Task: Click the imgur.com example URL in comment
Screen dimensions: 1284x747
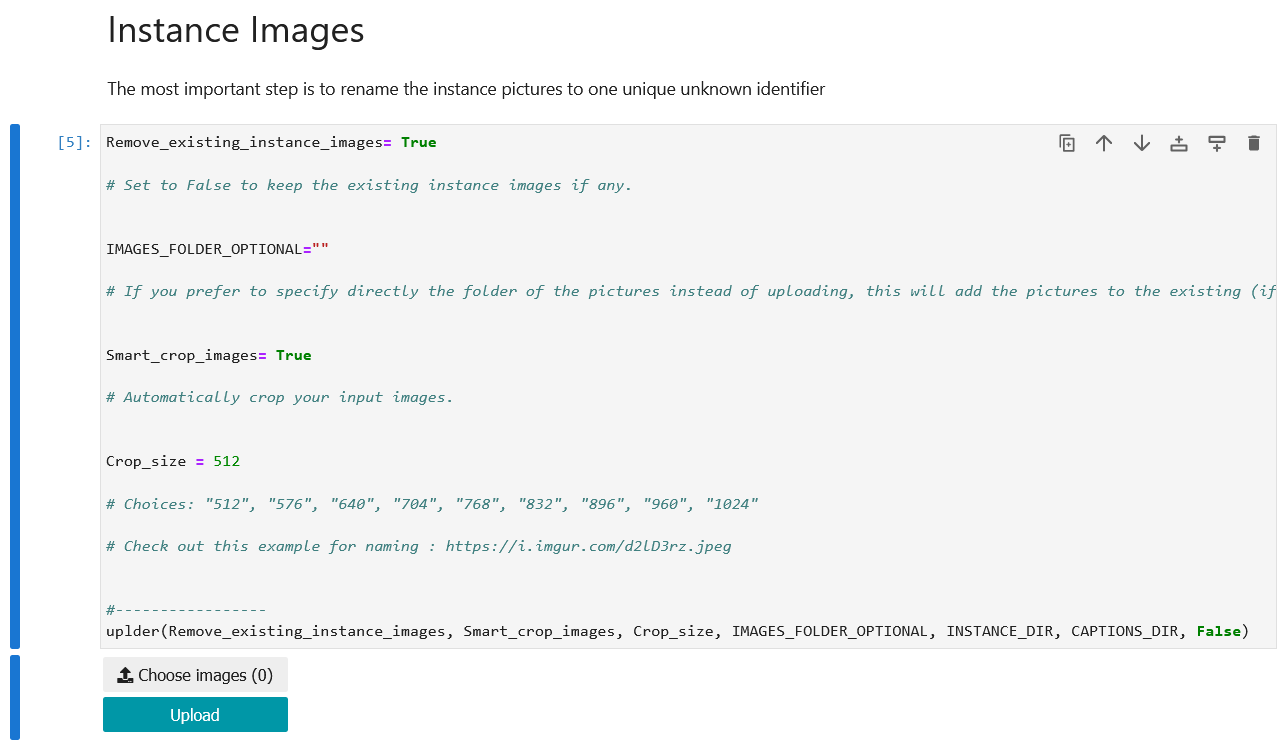Action: (x=588, y=547)
